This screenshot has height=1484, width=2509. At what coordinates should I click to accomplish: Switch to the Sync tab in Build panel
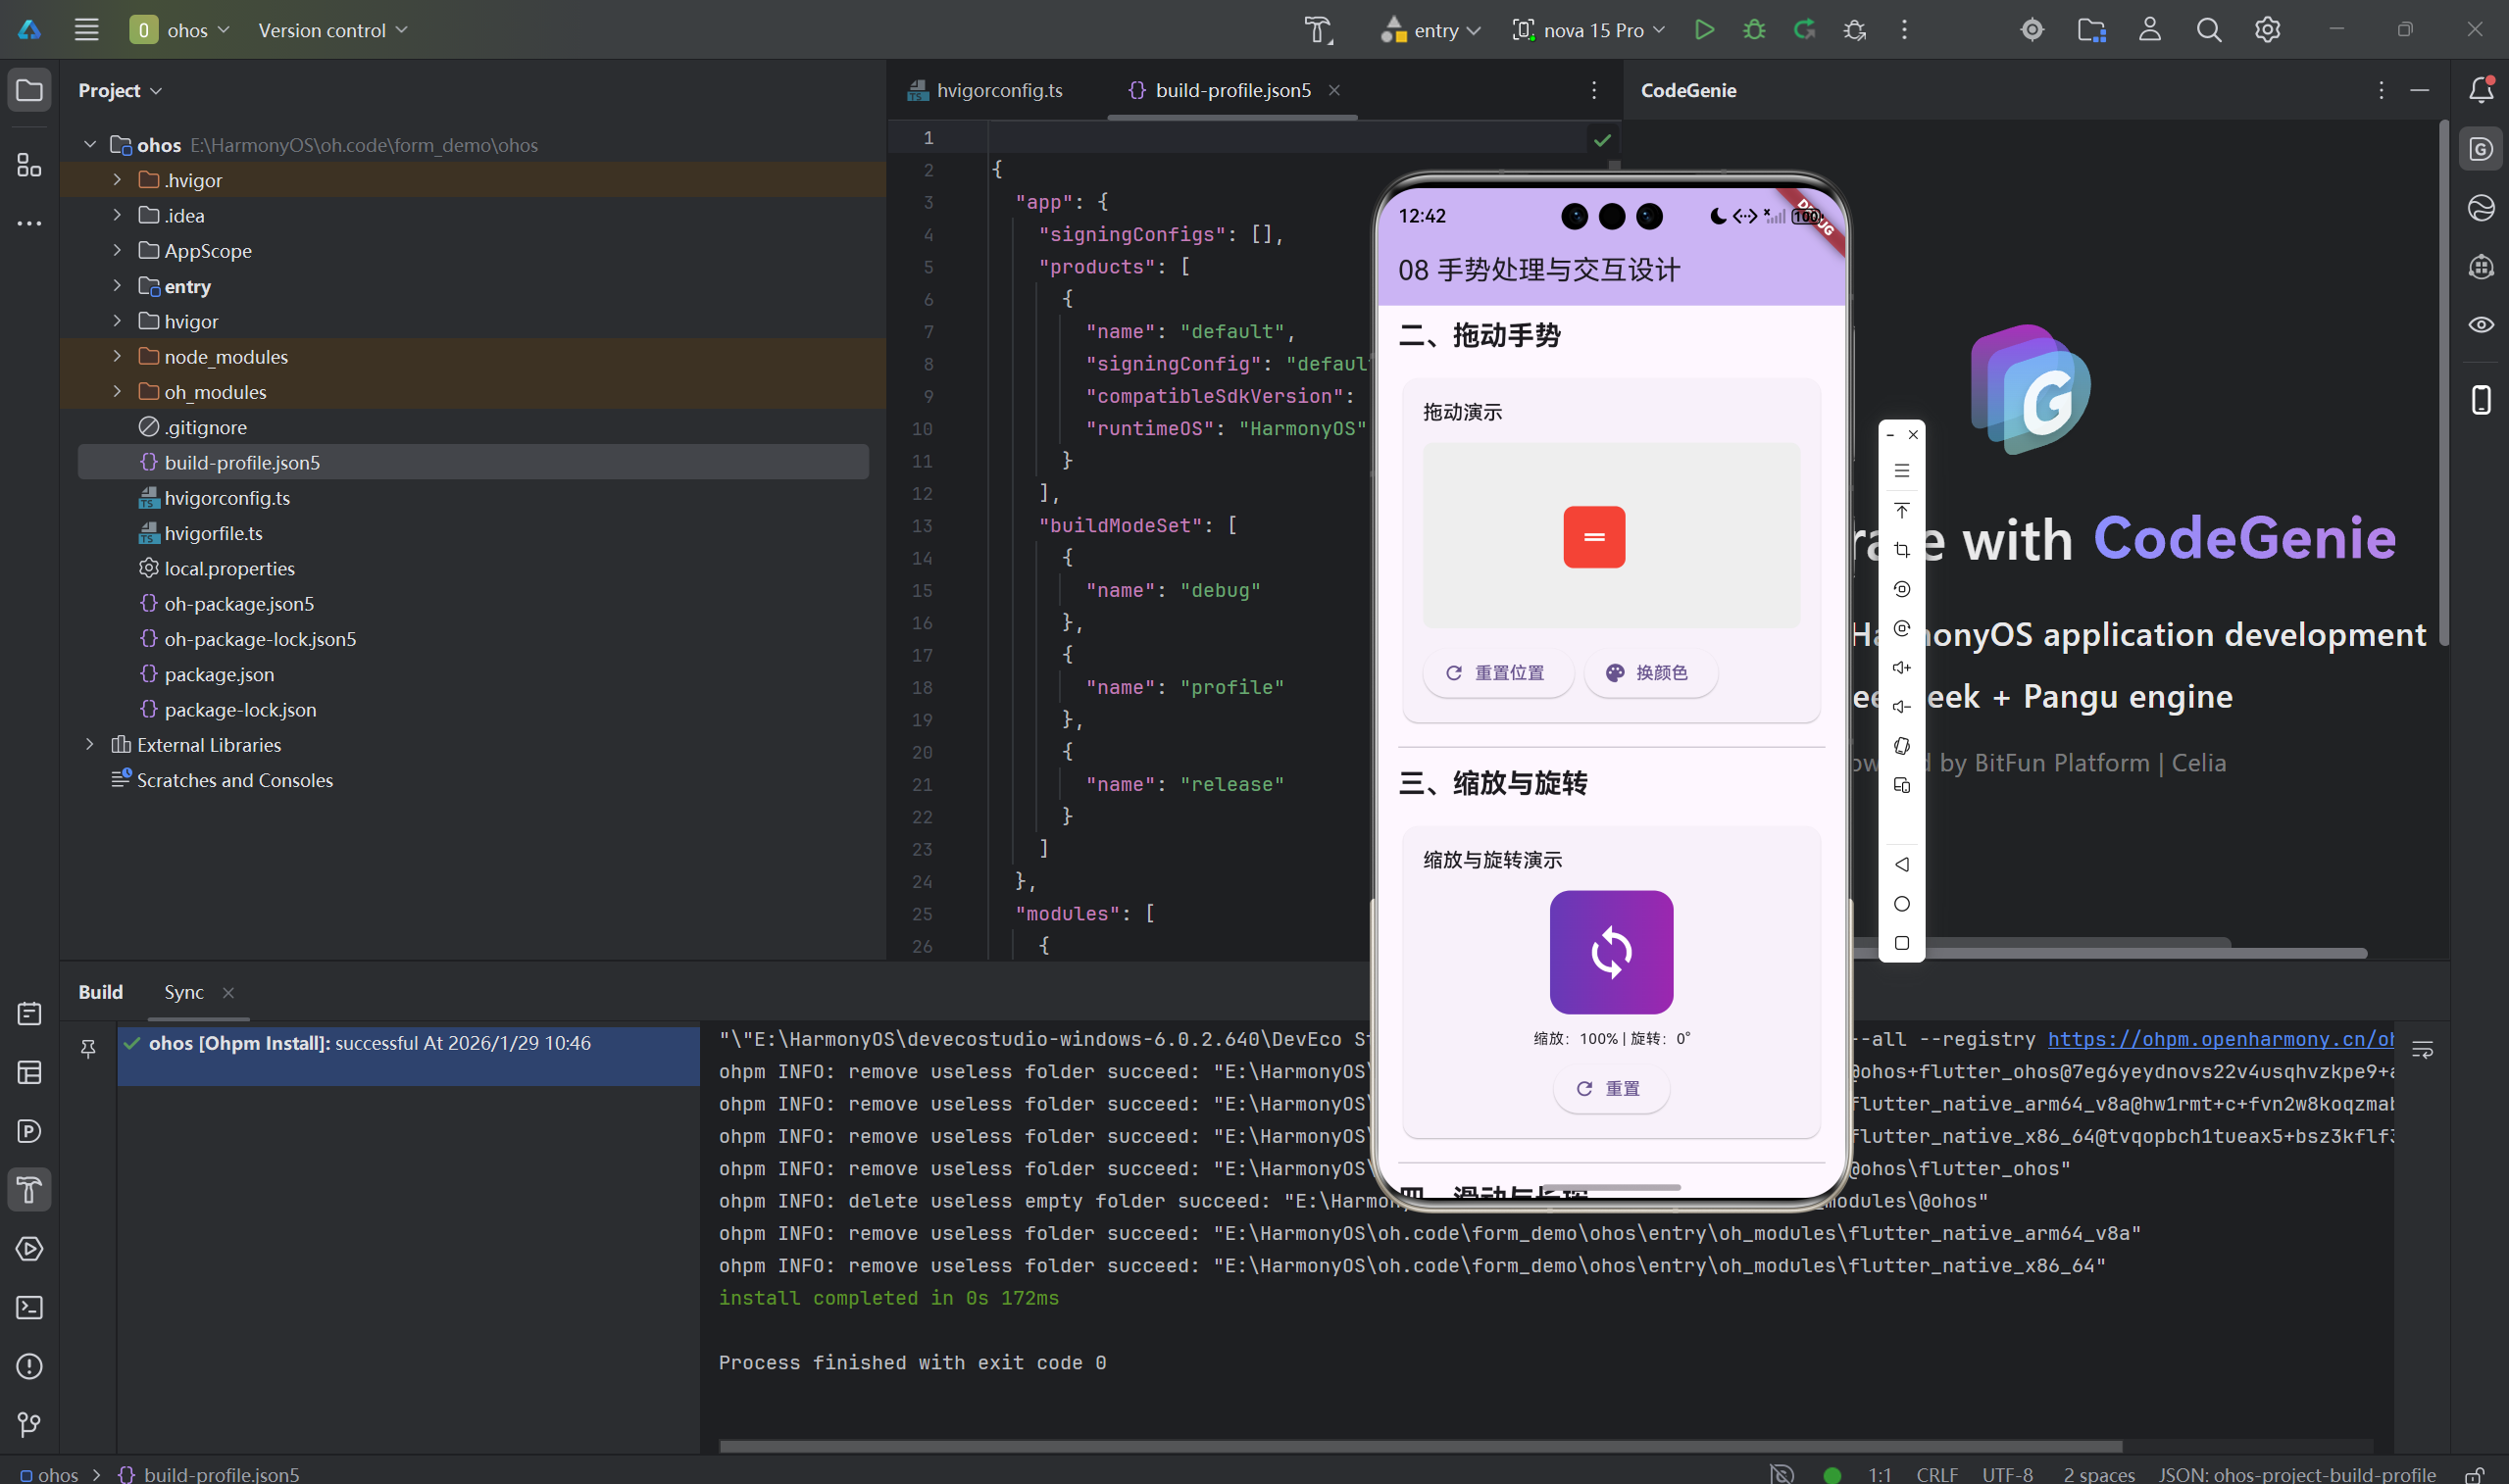coord(184,992)
